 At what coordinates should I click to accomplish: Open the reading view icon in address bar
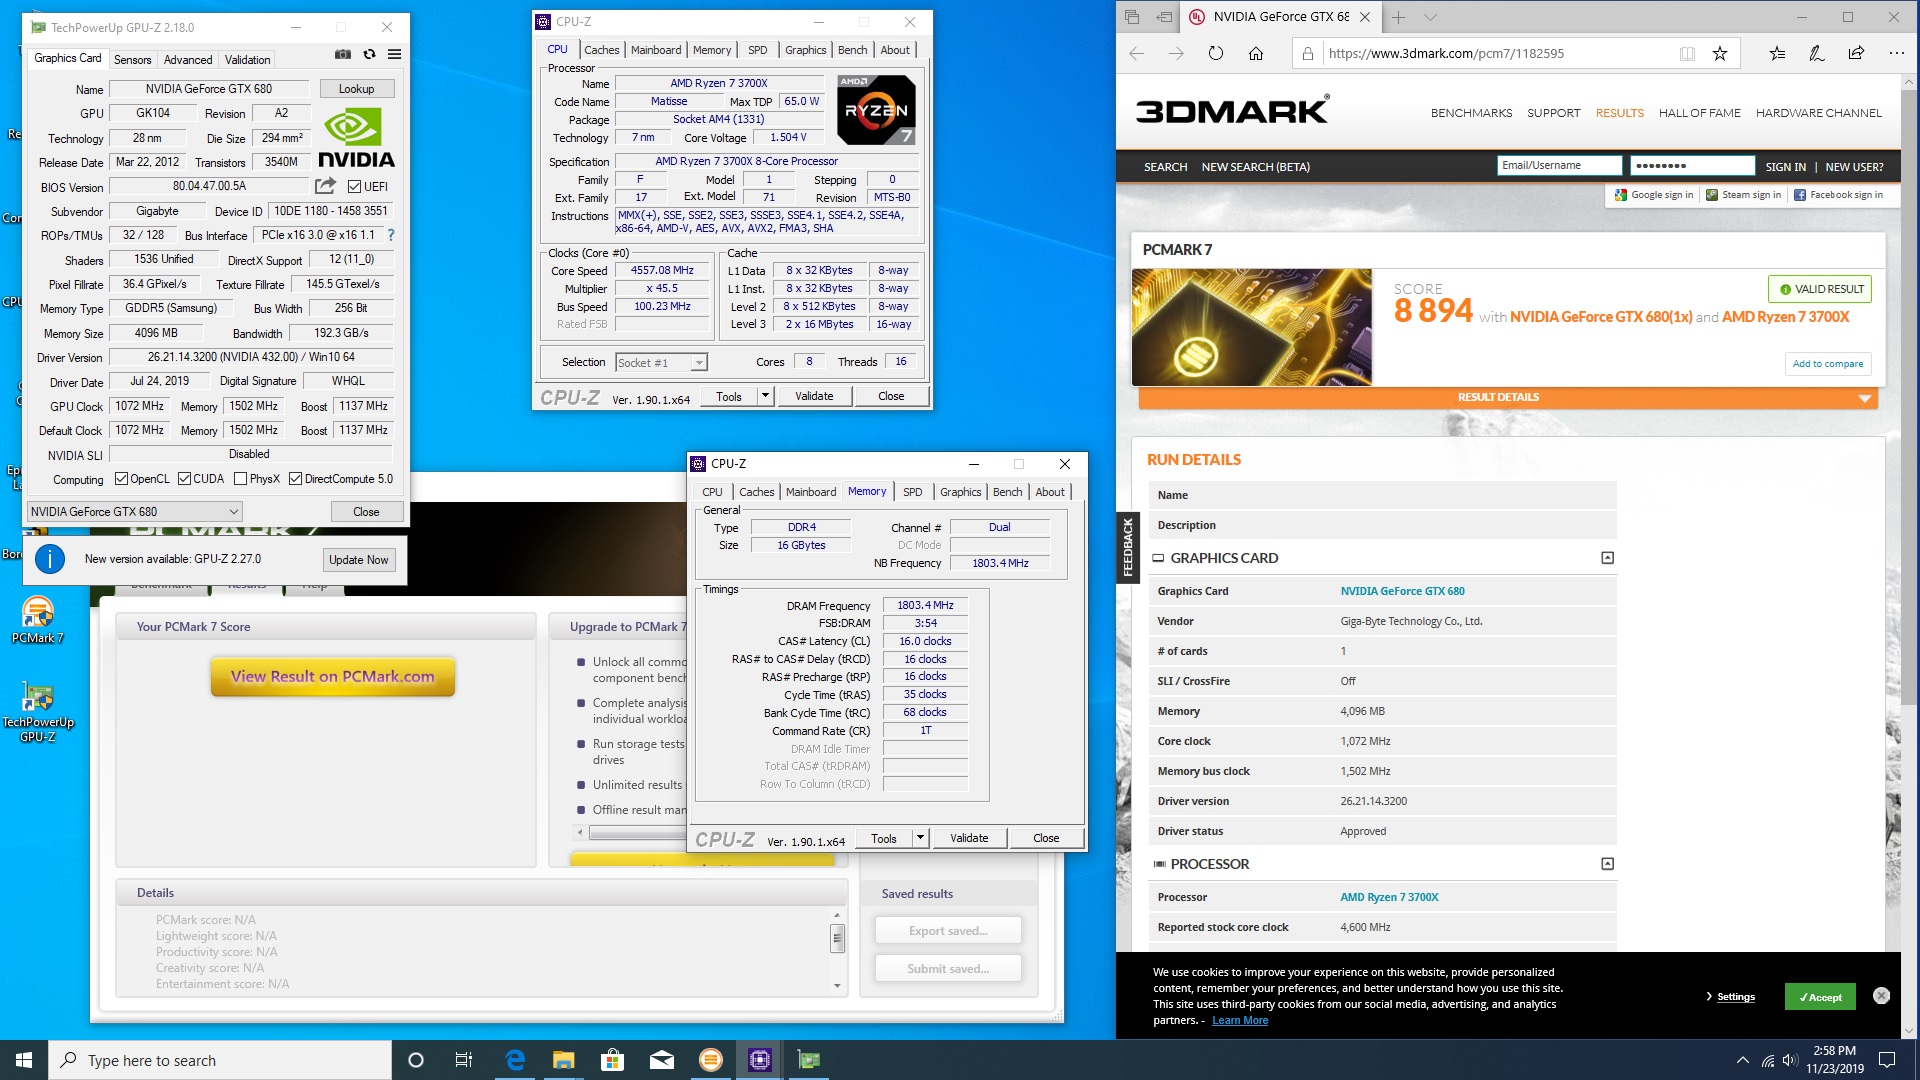point(1687,54)
